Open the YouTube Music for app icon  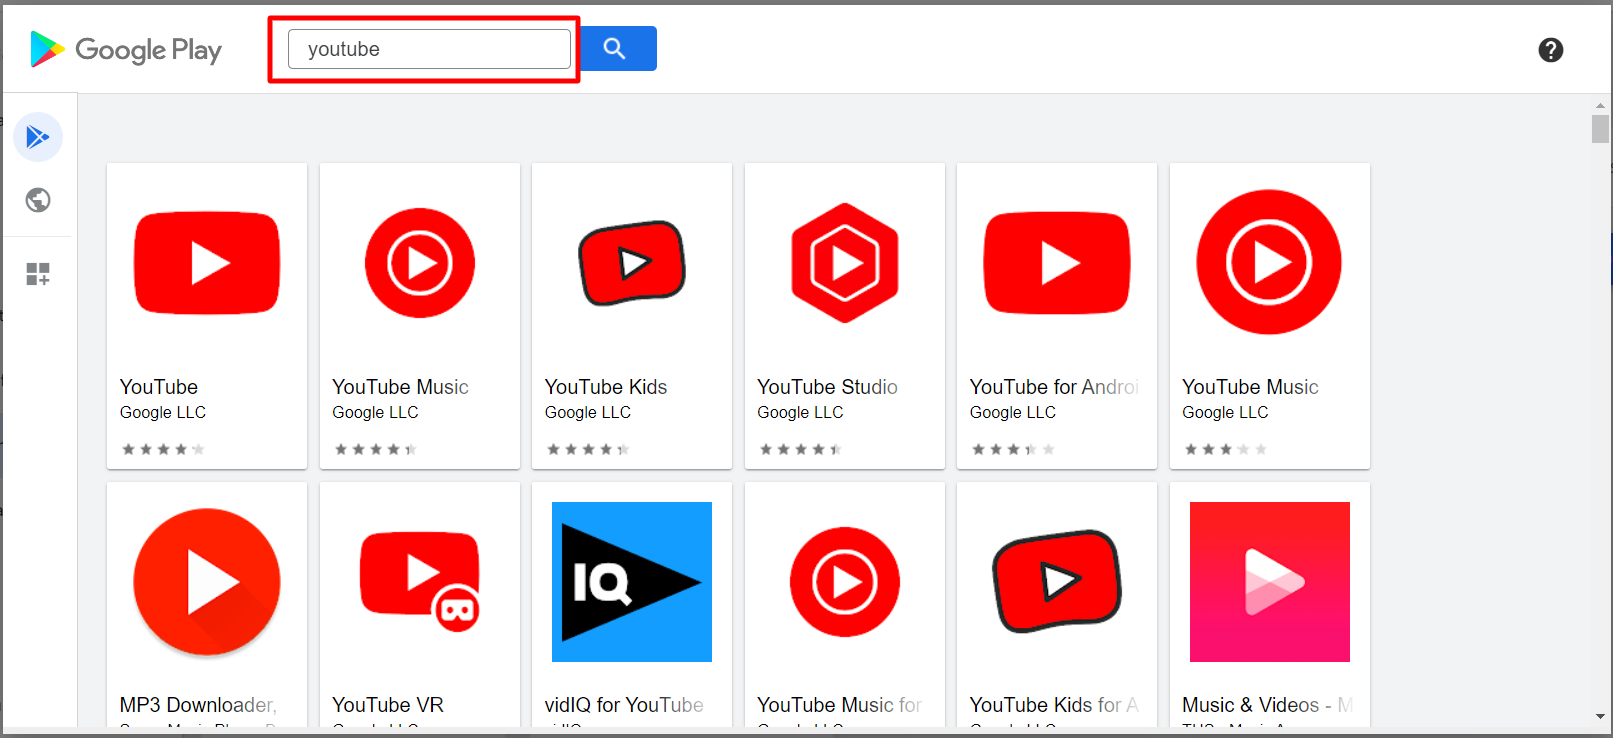(x=845, y=582)
